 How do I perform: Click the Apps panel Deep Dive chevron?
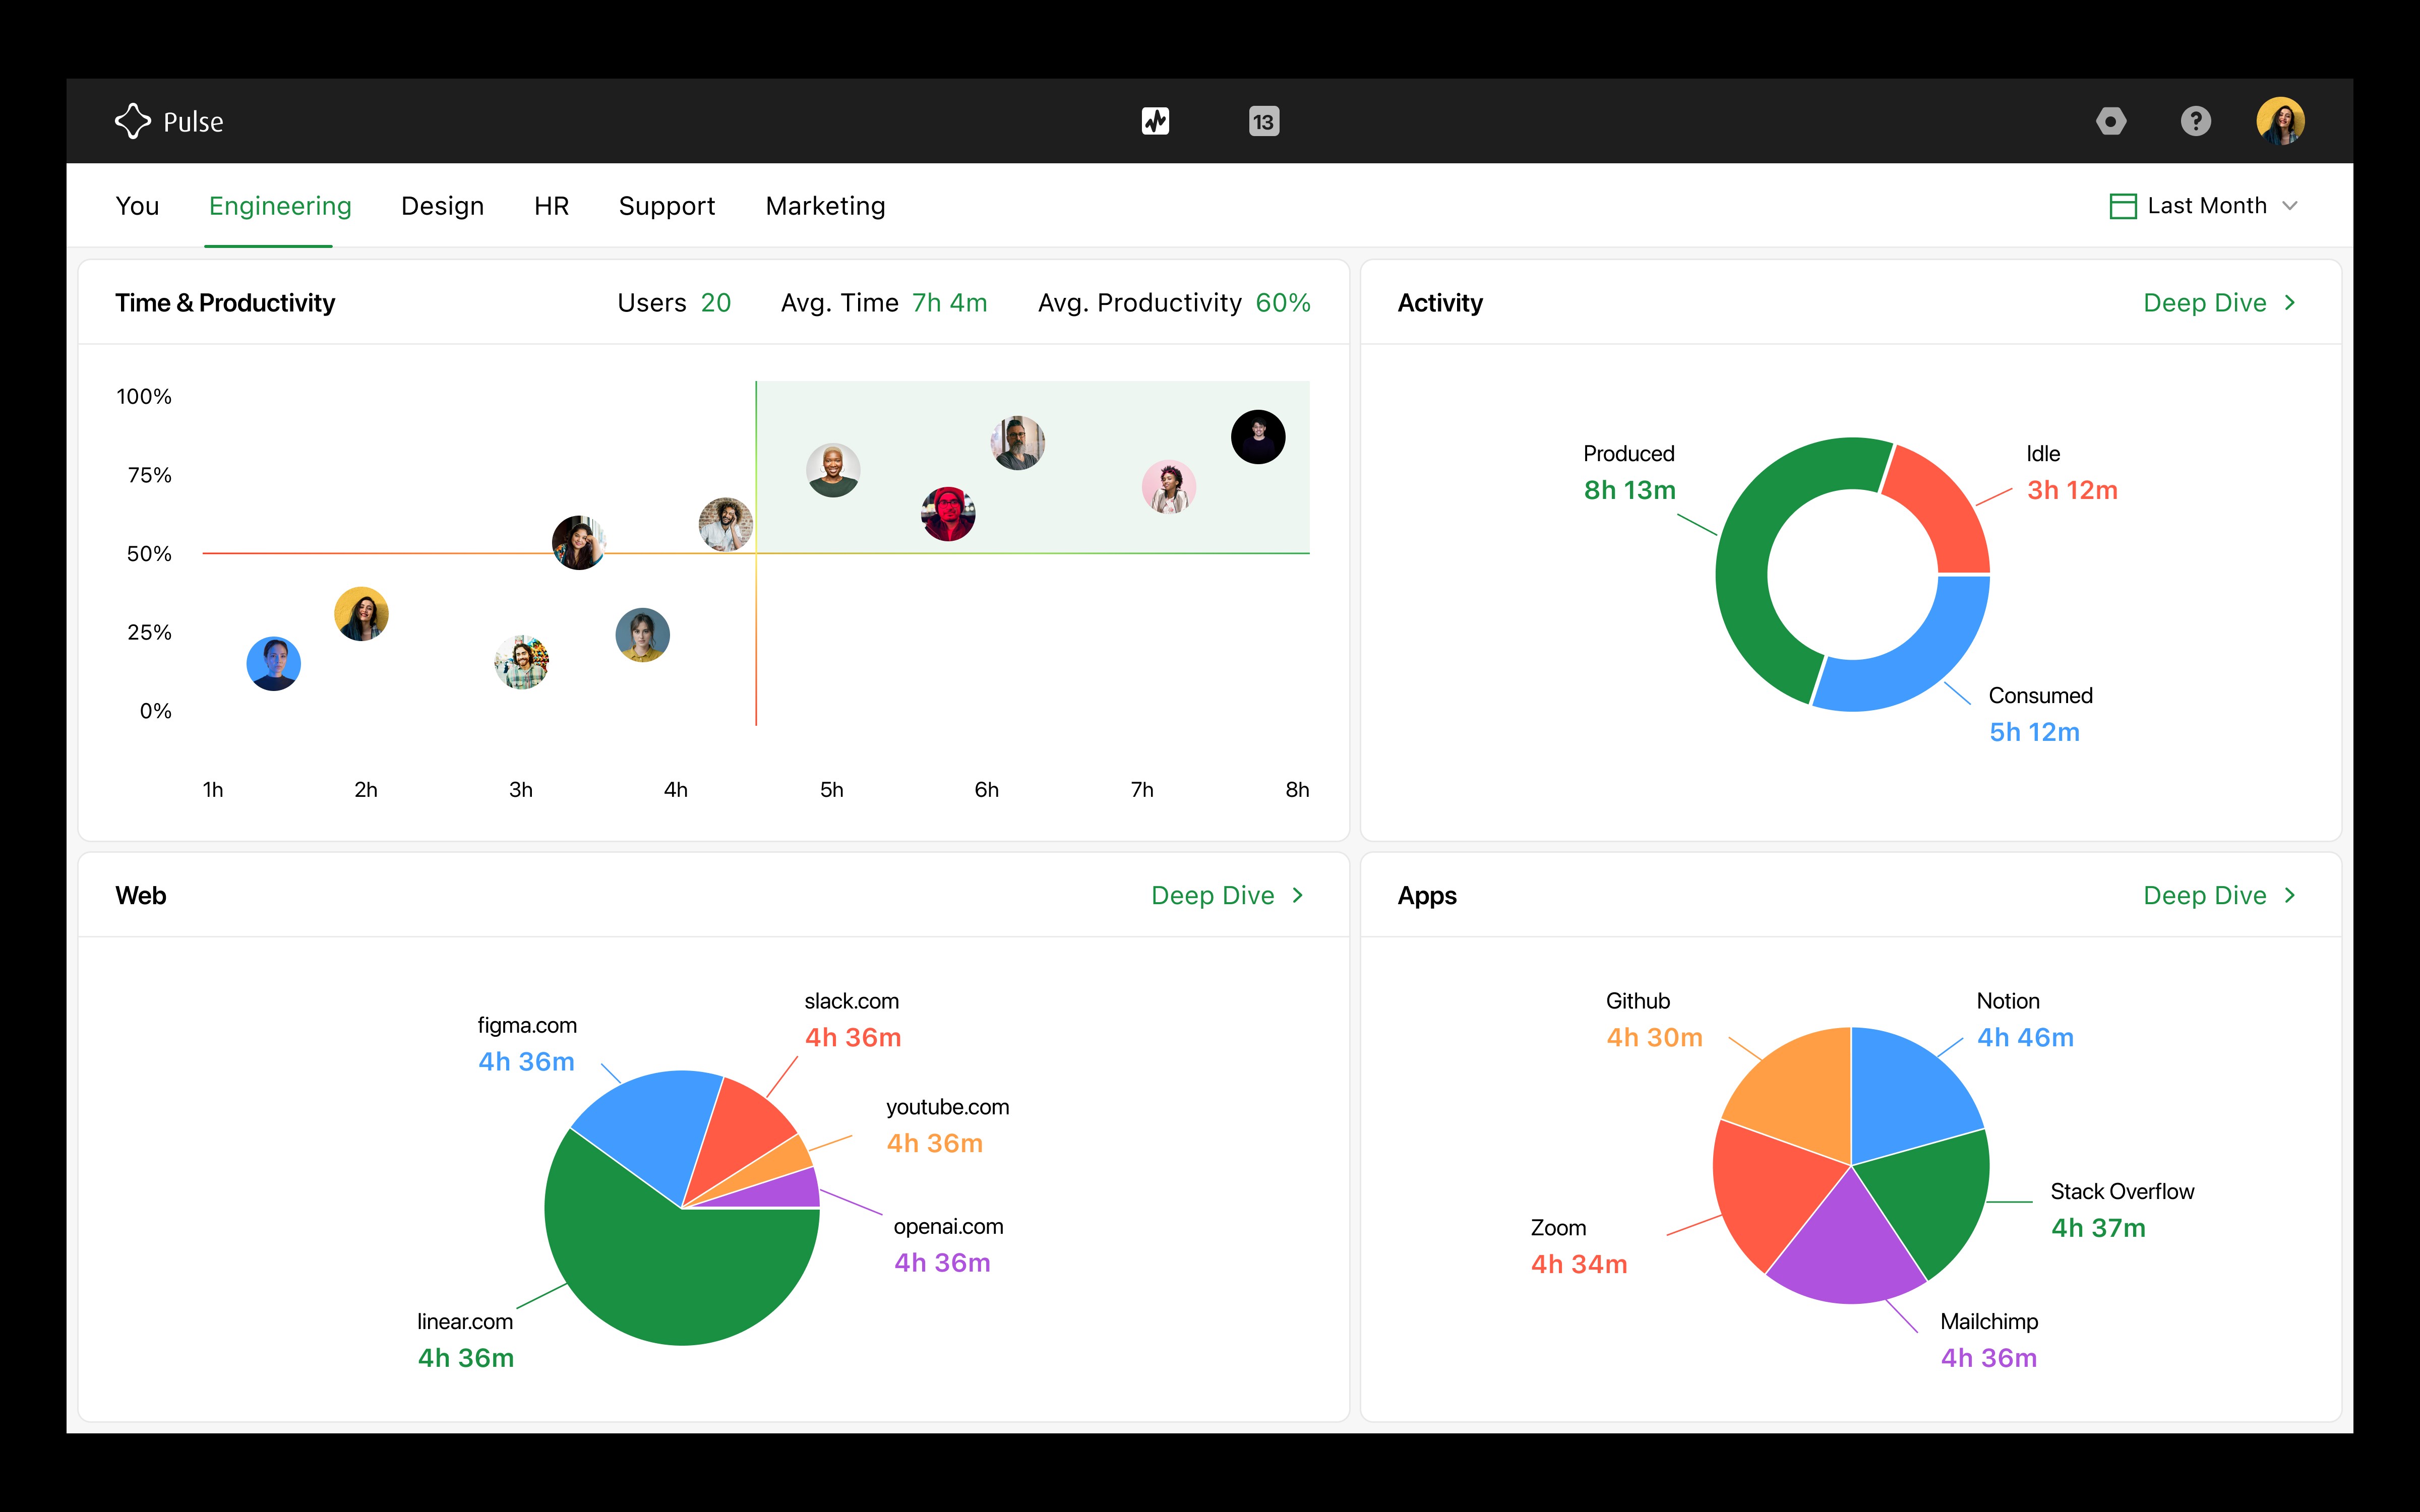[x=2290, y=895]
